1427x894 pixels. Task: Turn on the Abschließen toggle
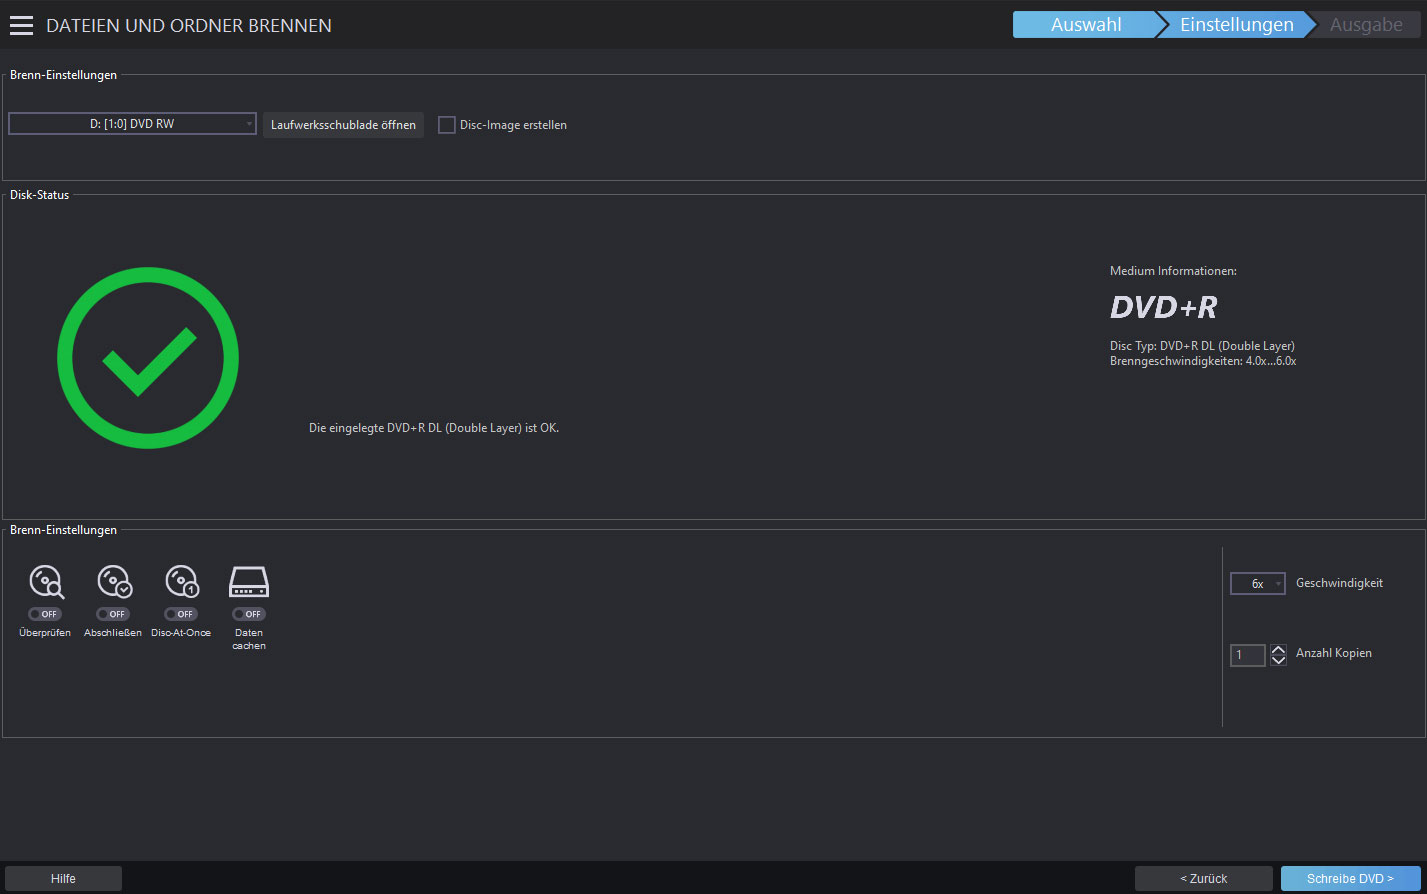(113, 614)
